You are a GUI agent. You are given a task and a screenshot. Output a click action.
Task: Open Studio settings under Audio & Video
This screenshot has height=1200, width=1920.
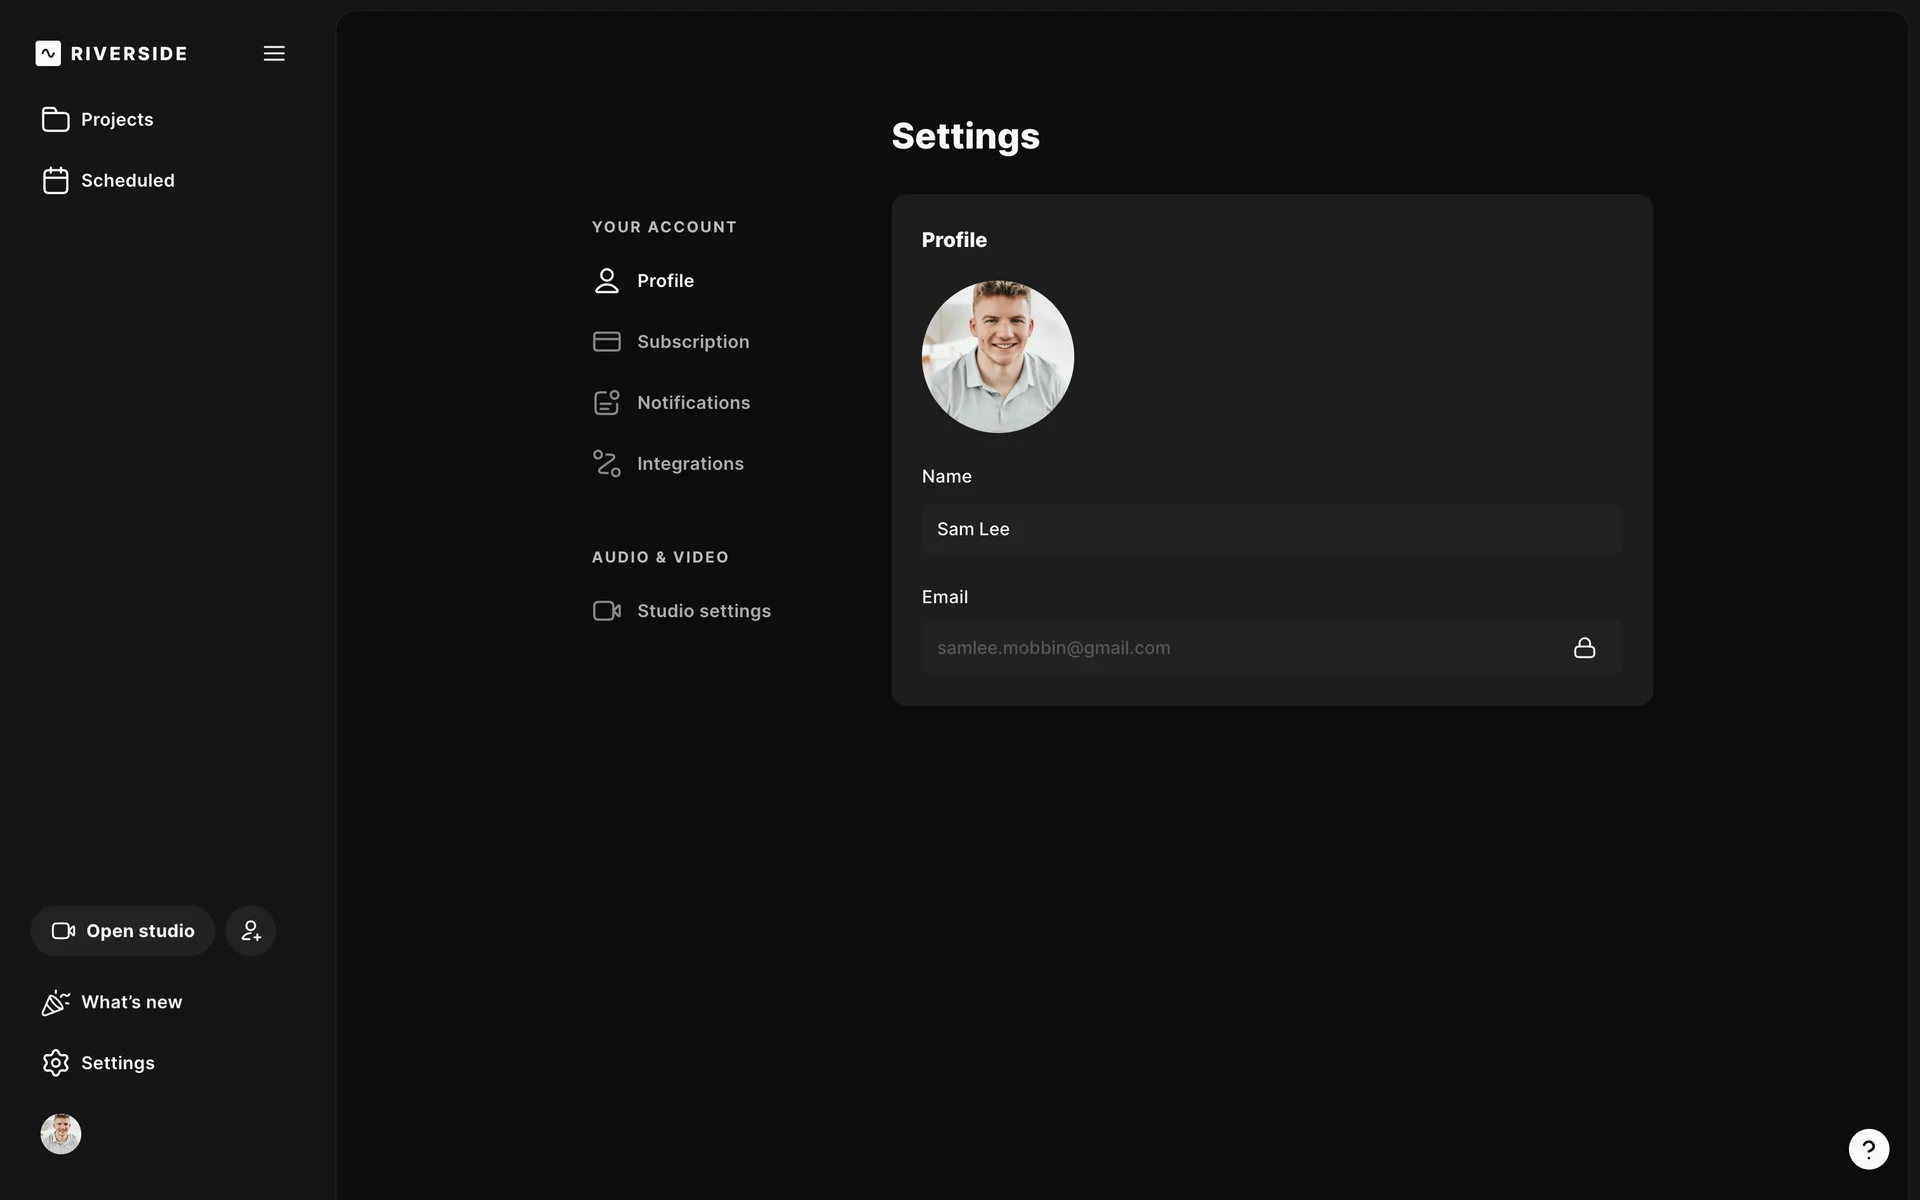tap(703, 611)
